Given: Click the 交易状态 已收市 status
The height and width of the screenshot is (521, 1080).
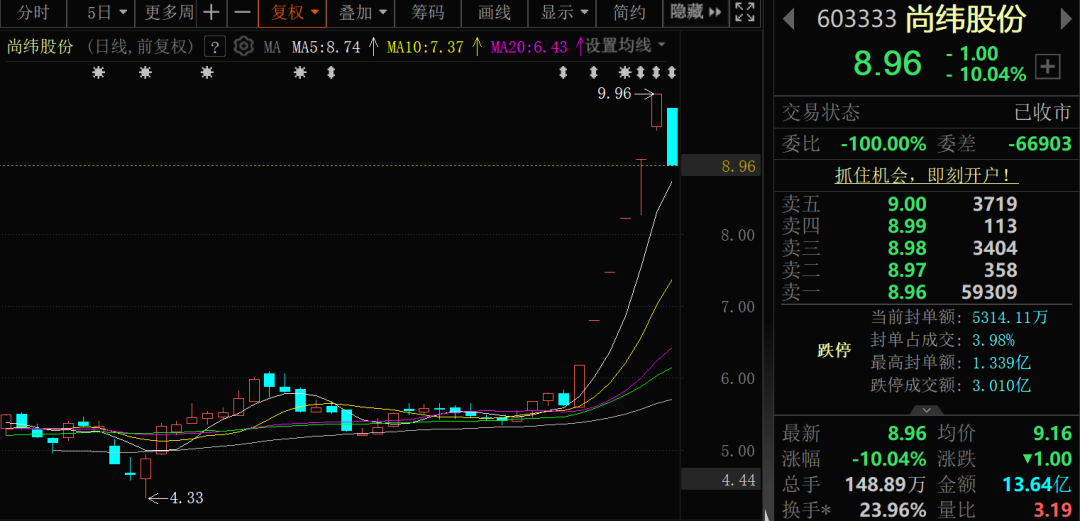Looking at the screenshot, I should point(1043,113).
